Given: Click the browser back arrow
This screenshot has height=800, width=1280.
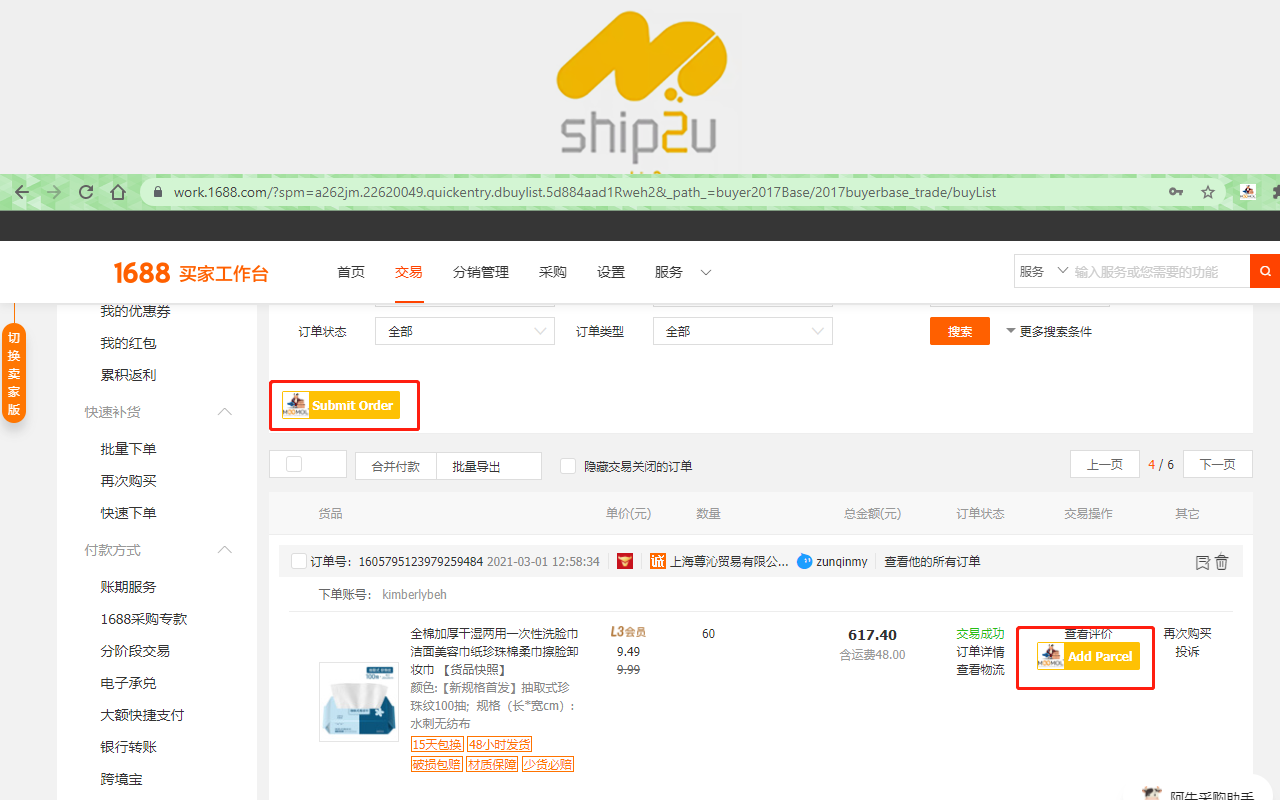Looking at the screenshot, I should pos(23,192).
